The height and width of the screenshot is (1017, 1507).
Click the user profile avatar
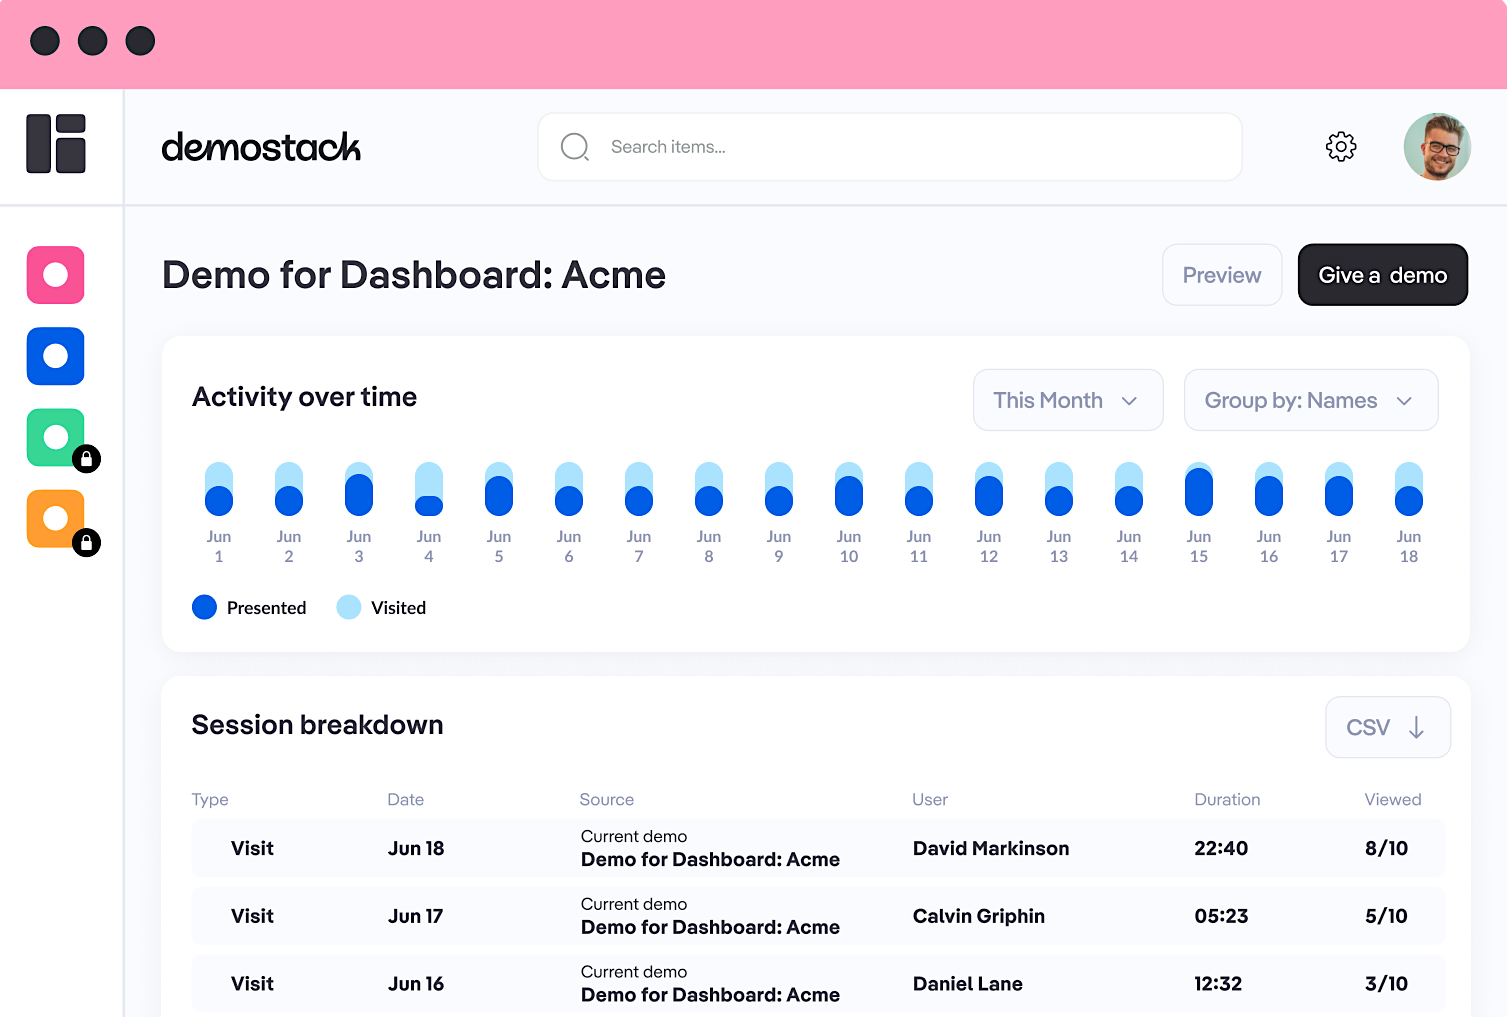(x=1437, y=147)
